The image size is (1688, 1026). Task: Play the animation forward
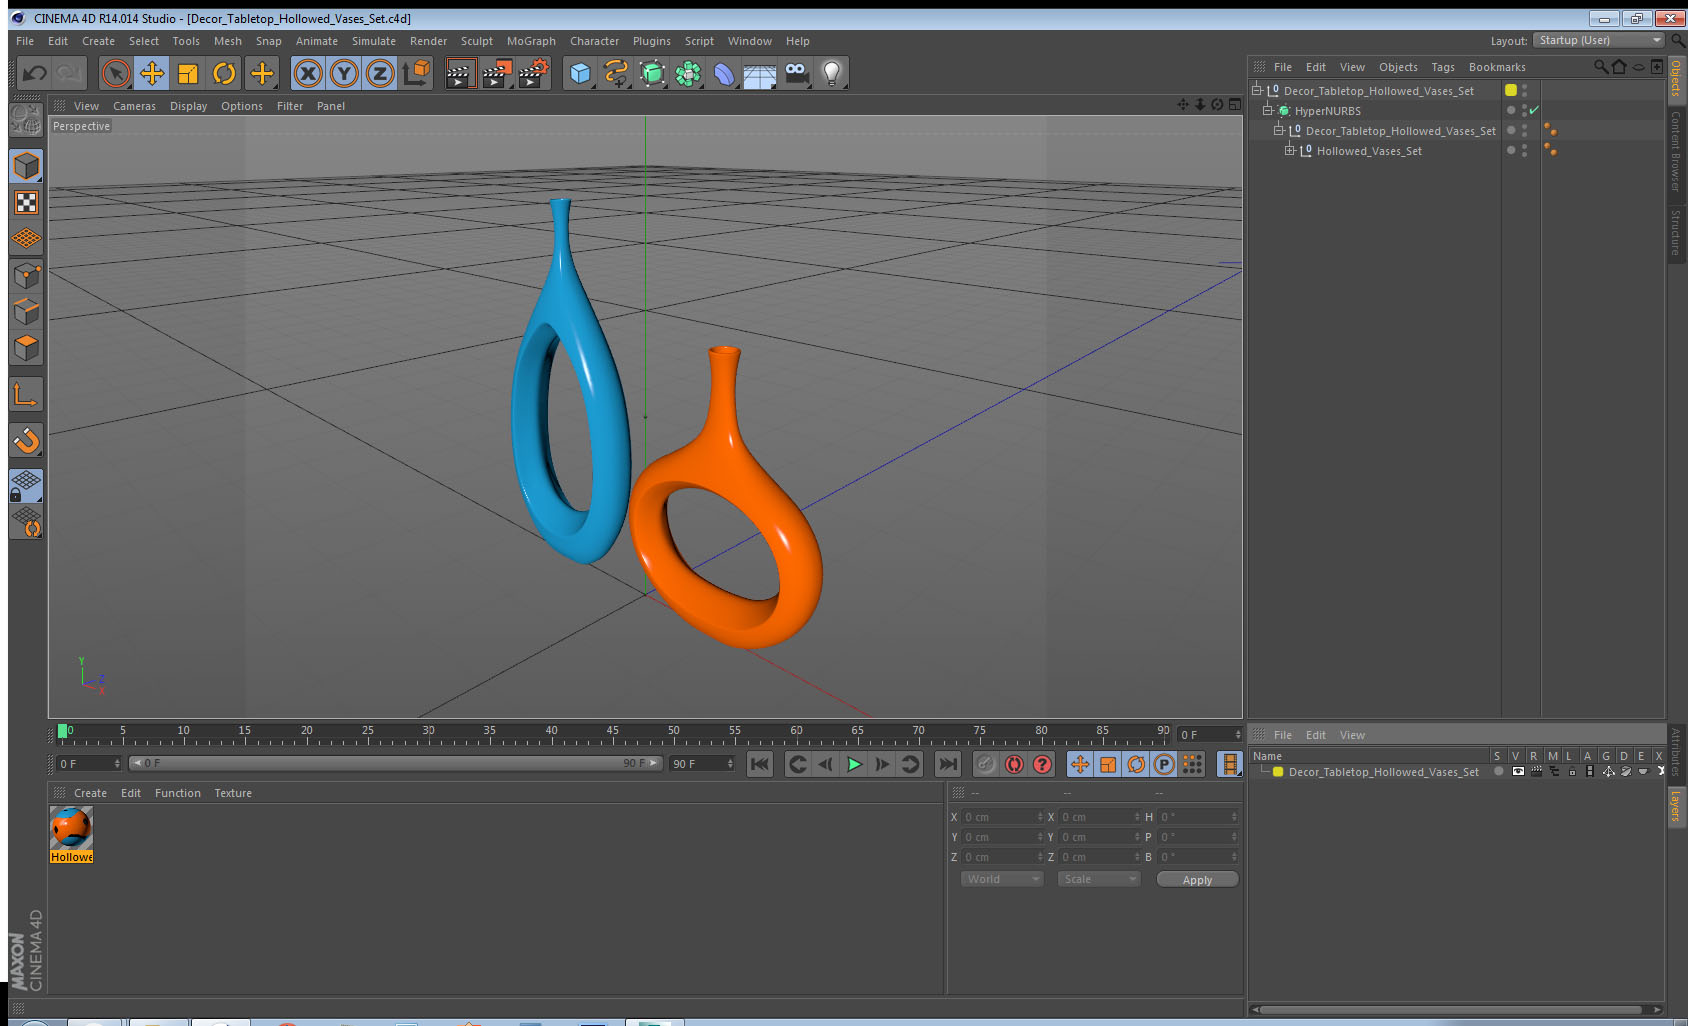(854, 764)
